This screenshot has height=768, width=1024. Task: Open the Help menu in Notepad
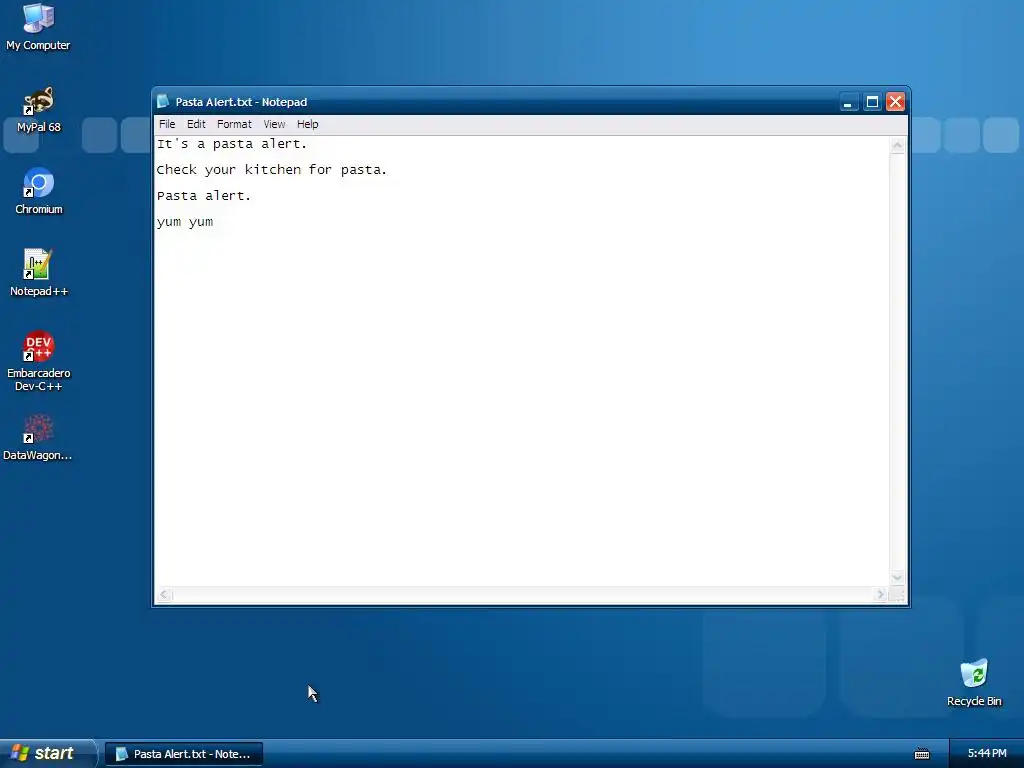pos(308,124)
